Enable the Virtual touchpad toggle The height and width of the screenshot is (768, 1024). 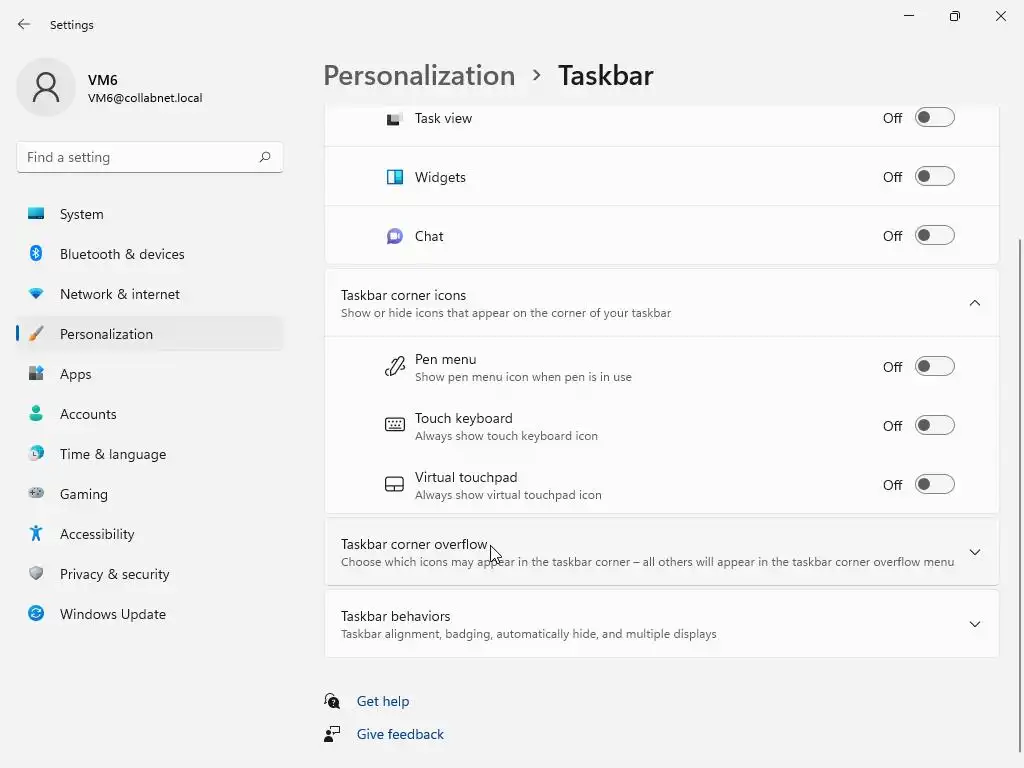pos(935,485)
